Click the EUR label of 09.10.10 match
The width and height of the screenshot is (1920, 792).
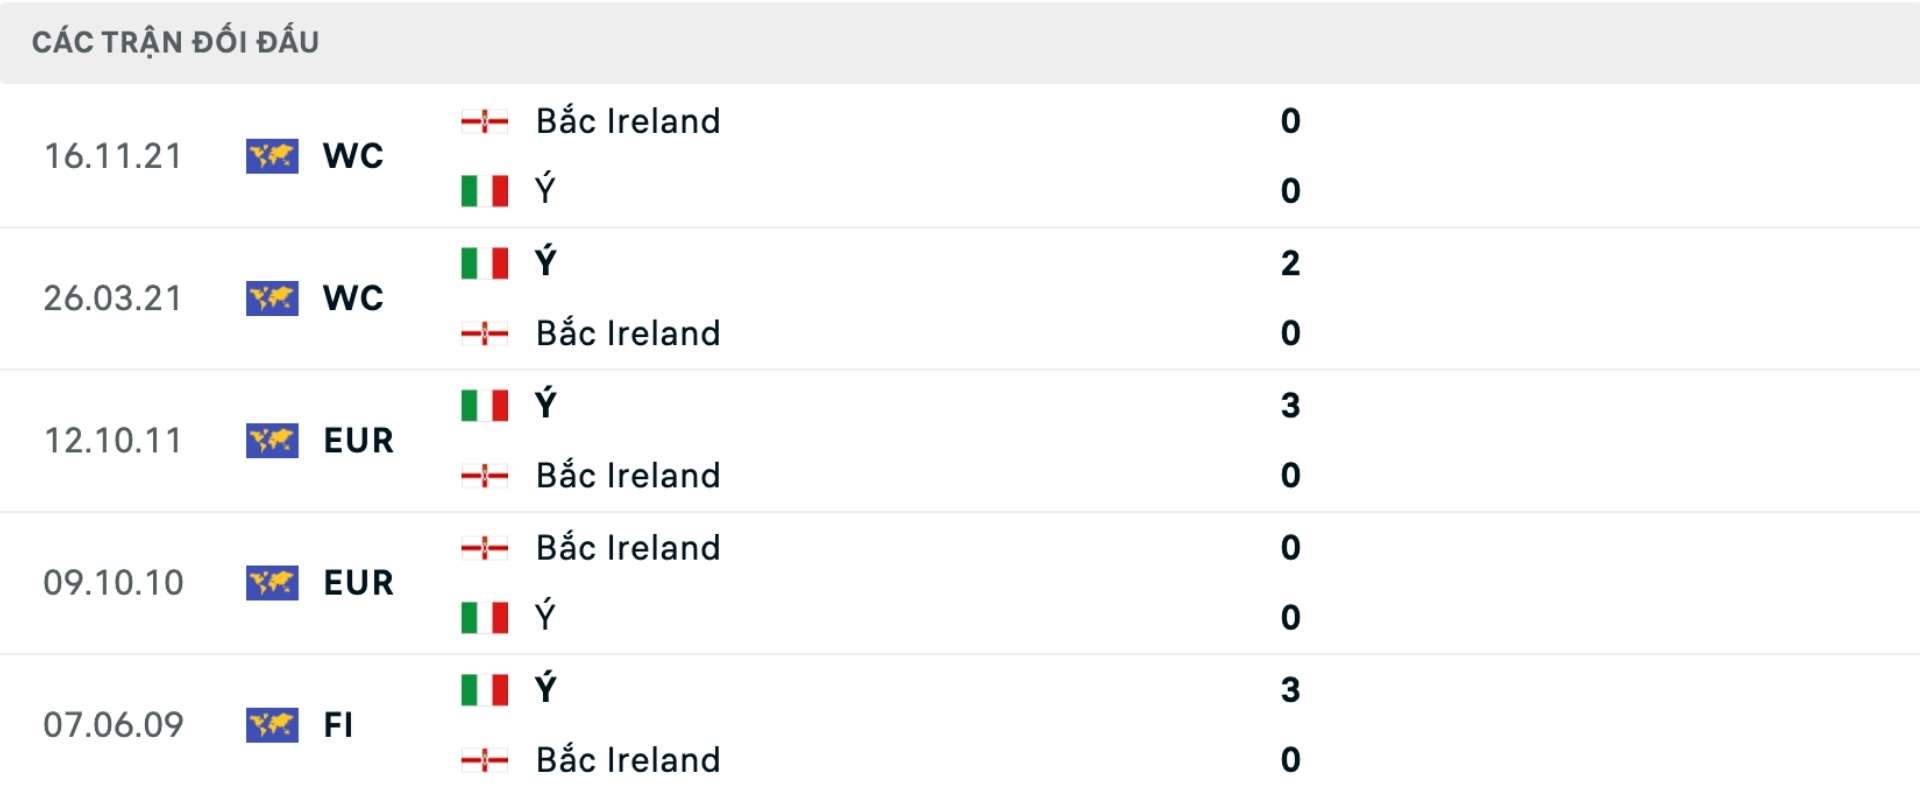[x=358, y=582]
